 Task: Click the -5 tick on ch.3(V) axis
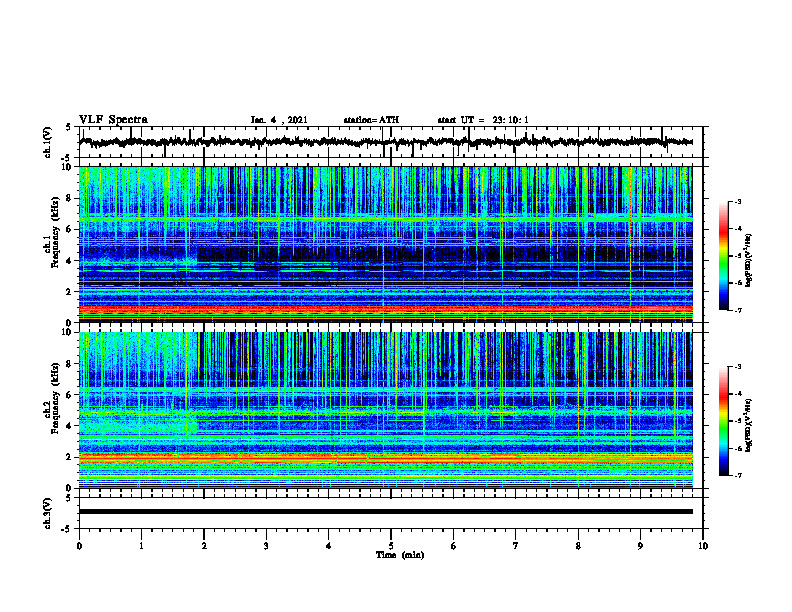point(67,529)
